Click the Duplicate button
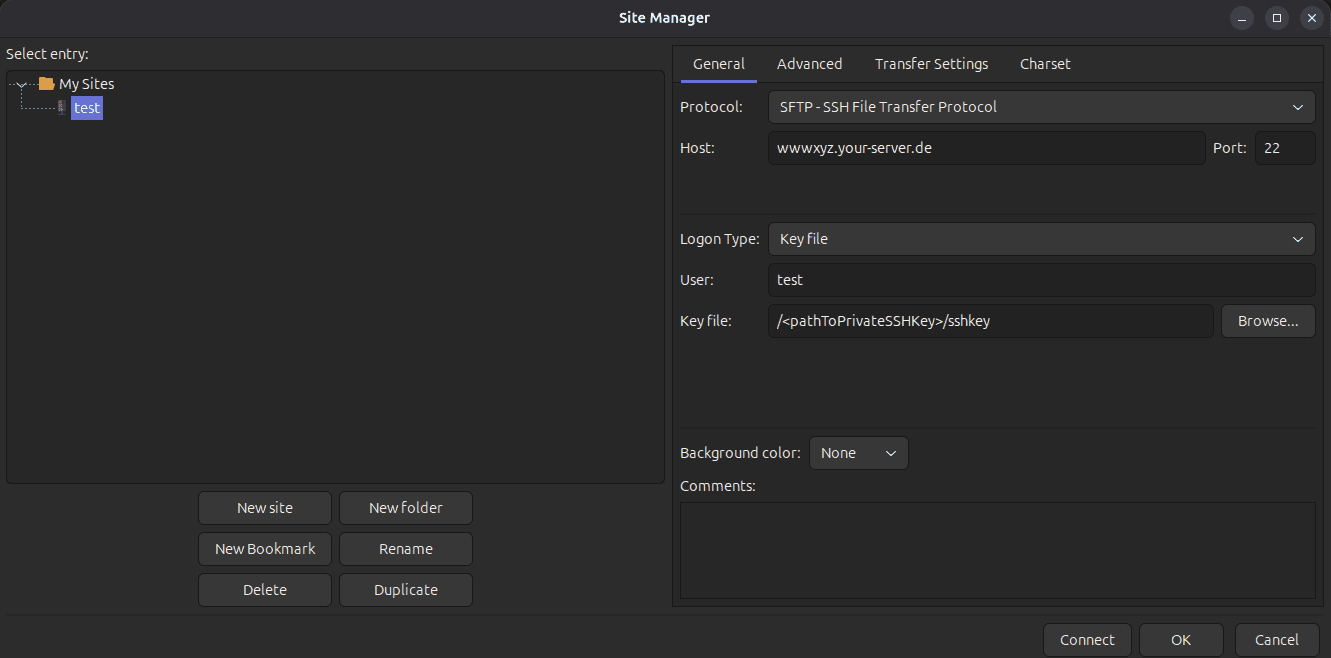 coord(405,590)
